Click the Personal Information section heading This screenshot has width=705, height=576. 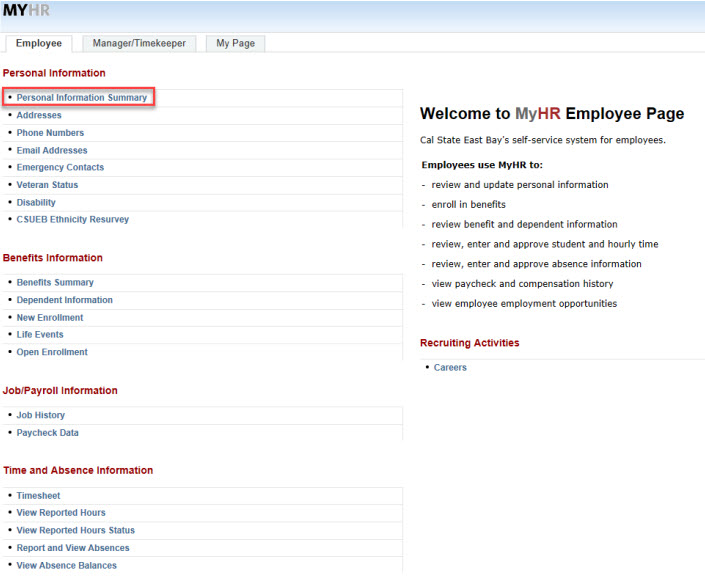[x=54, y=73]
